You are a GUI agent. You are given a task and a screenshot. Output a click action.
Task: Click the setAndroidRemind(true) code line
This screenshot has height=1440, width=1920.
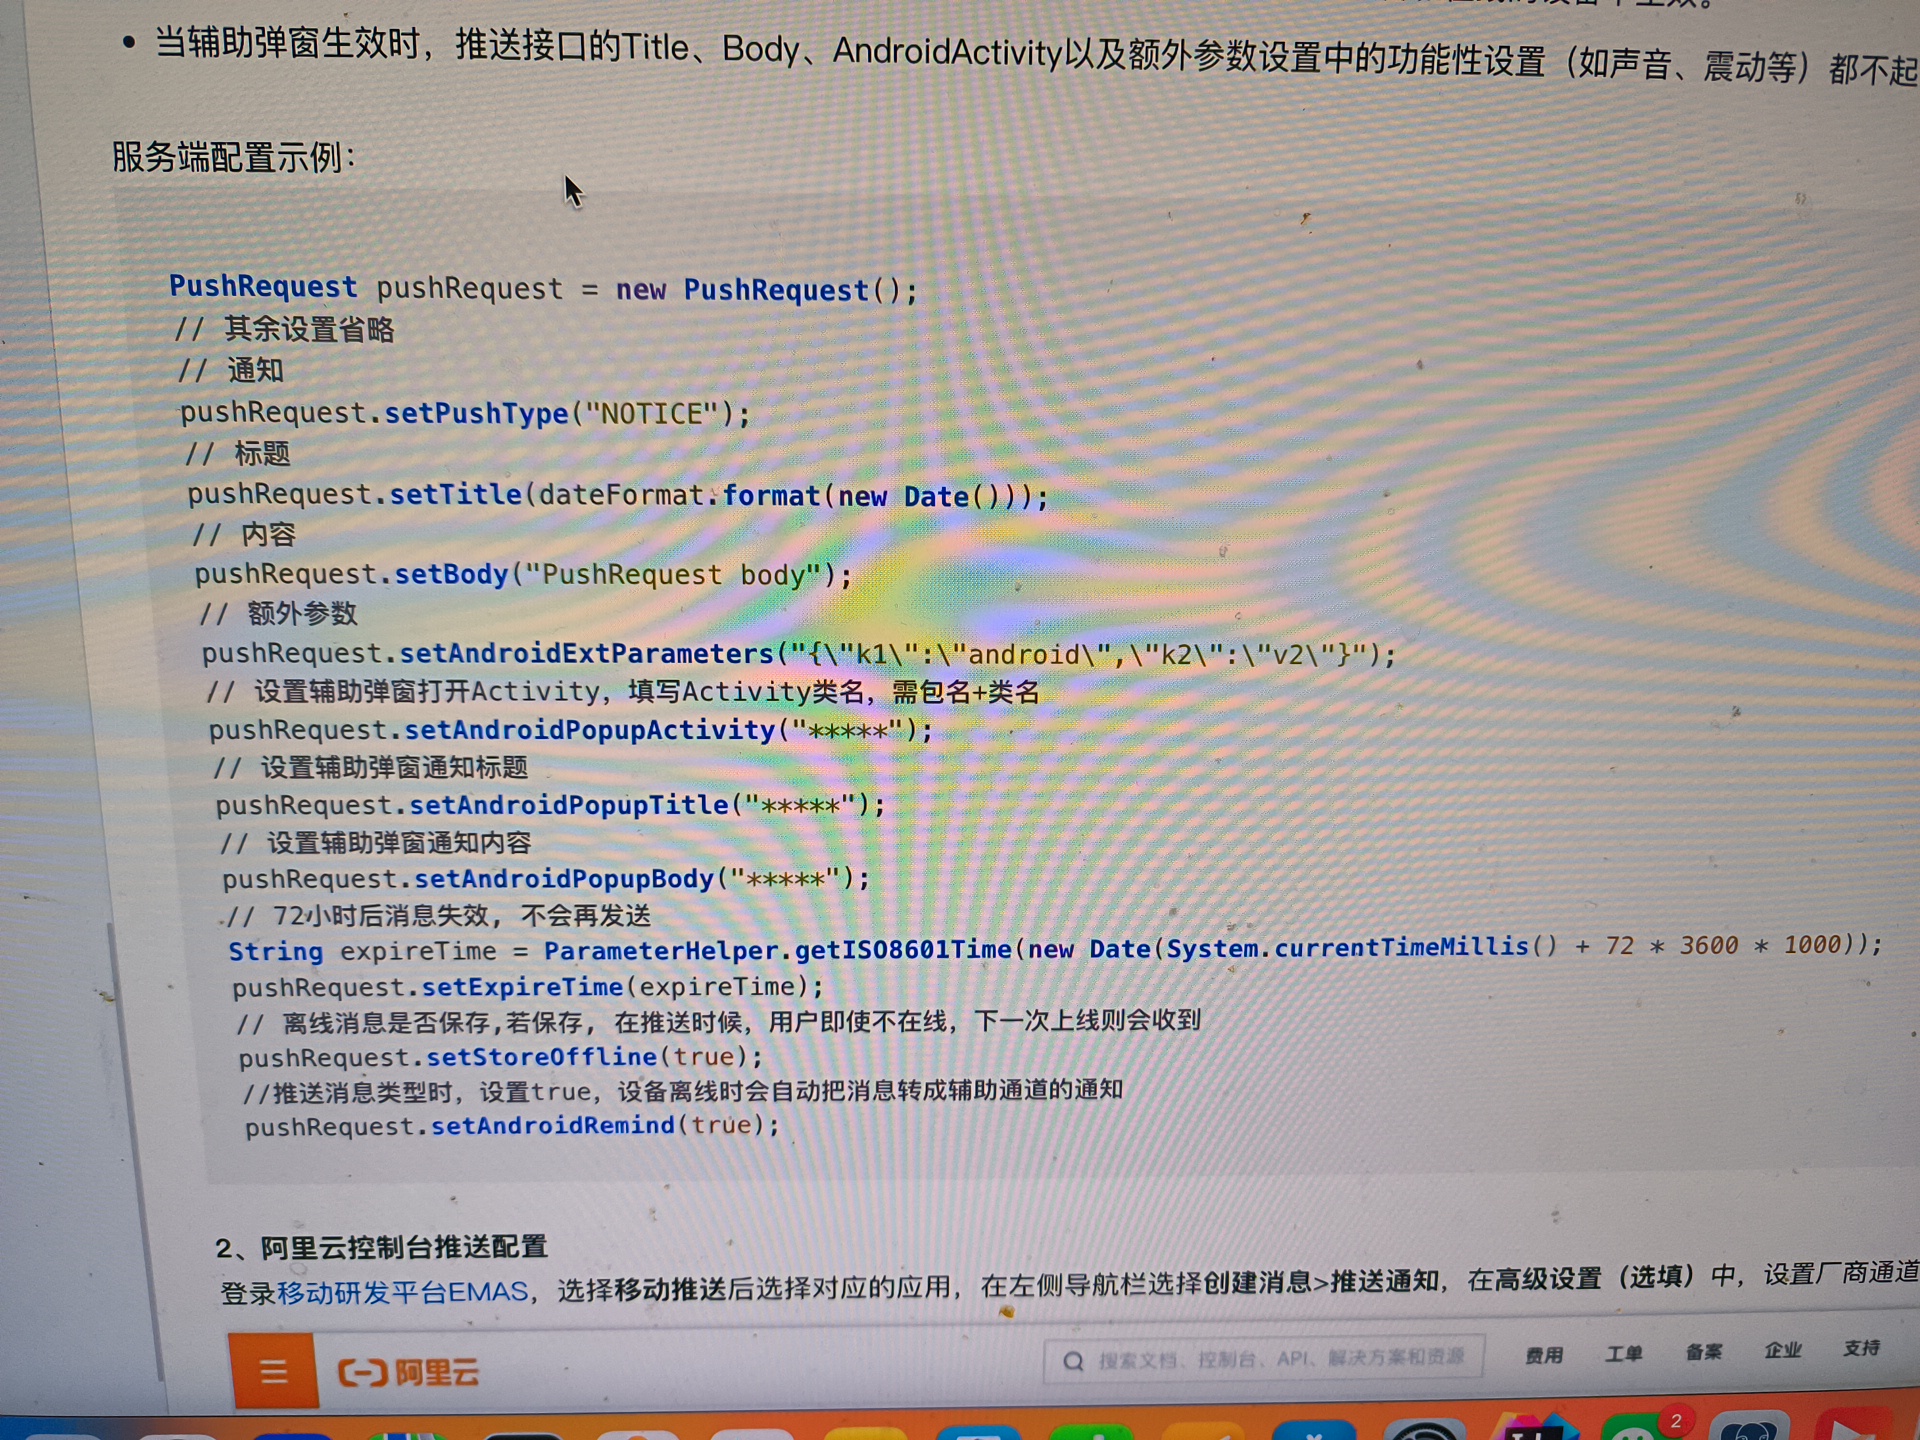coord(512,1126)
